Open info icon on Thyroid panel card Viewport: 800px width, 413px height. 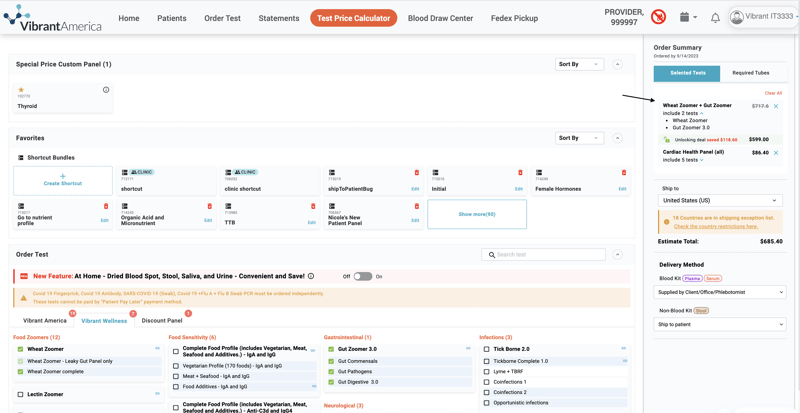tap(106, 90)
